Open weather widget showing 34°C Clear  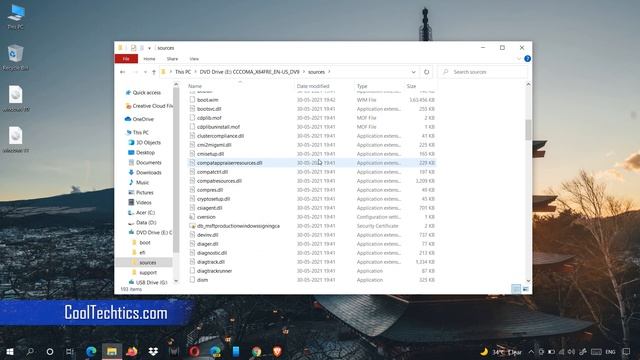[502, 351]
